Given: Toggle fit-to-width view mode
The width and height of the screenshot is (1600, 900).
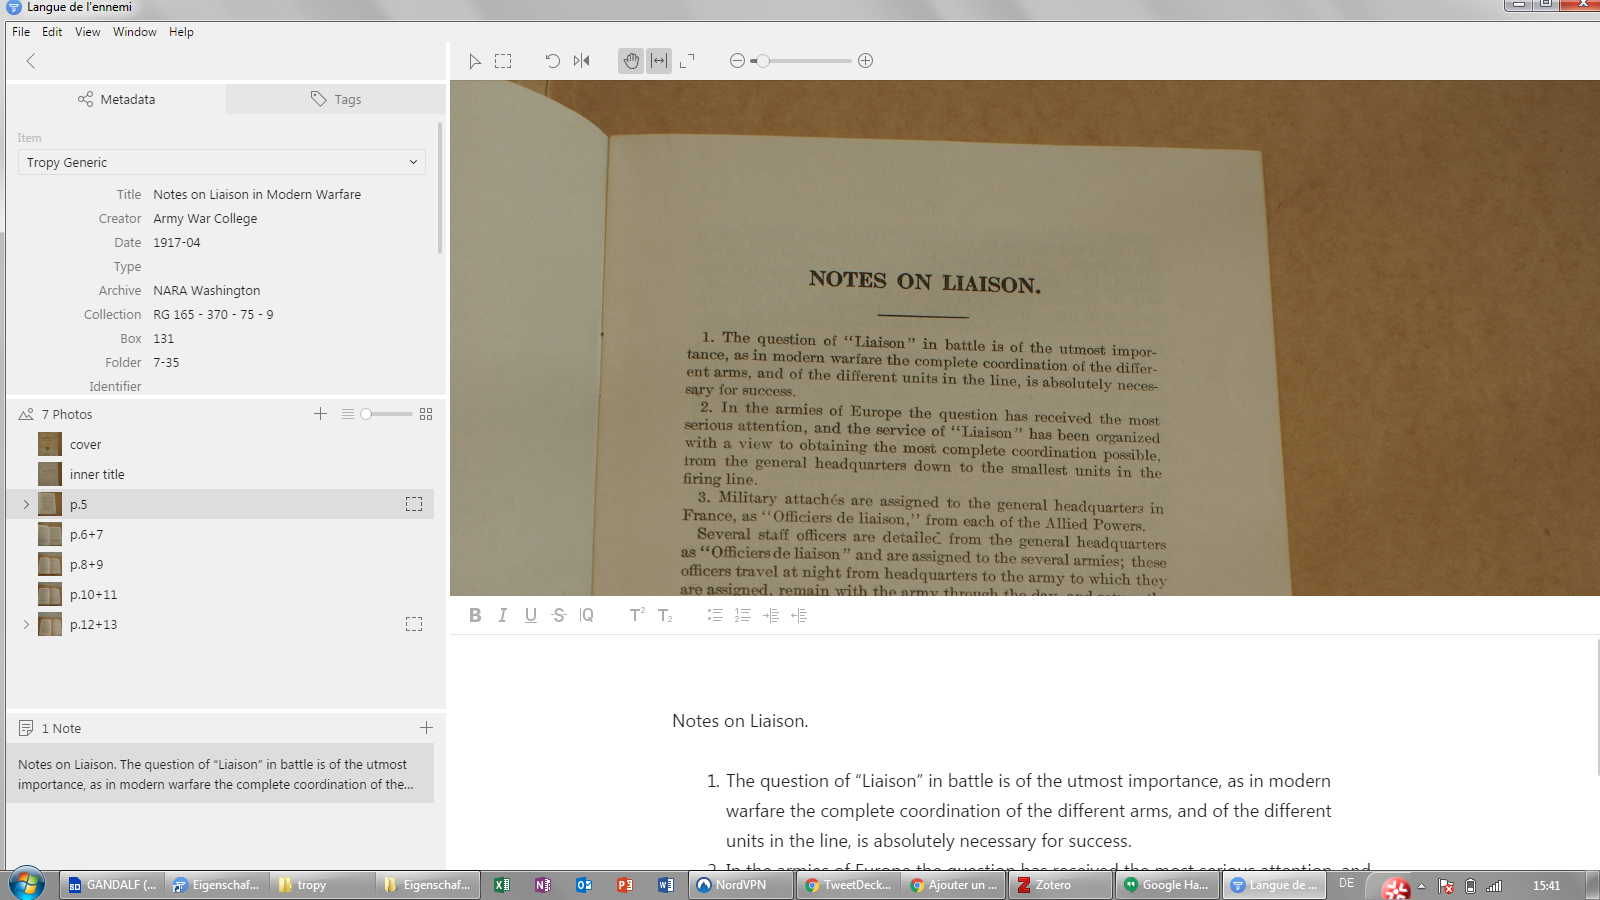Looking at the screenshot, I should 659,61.
